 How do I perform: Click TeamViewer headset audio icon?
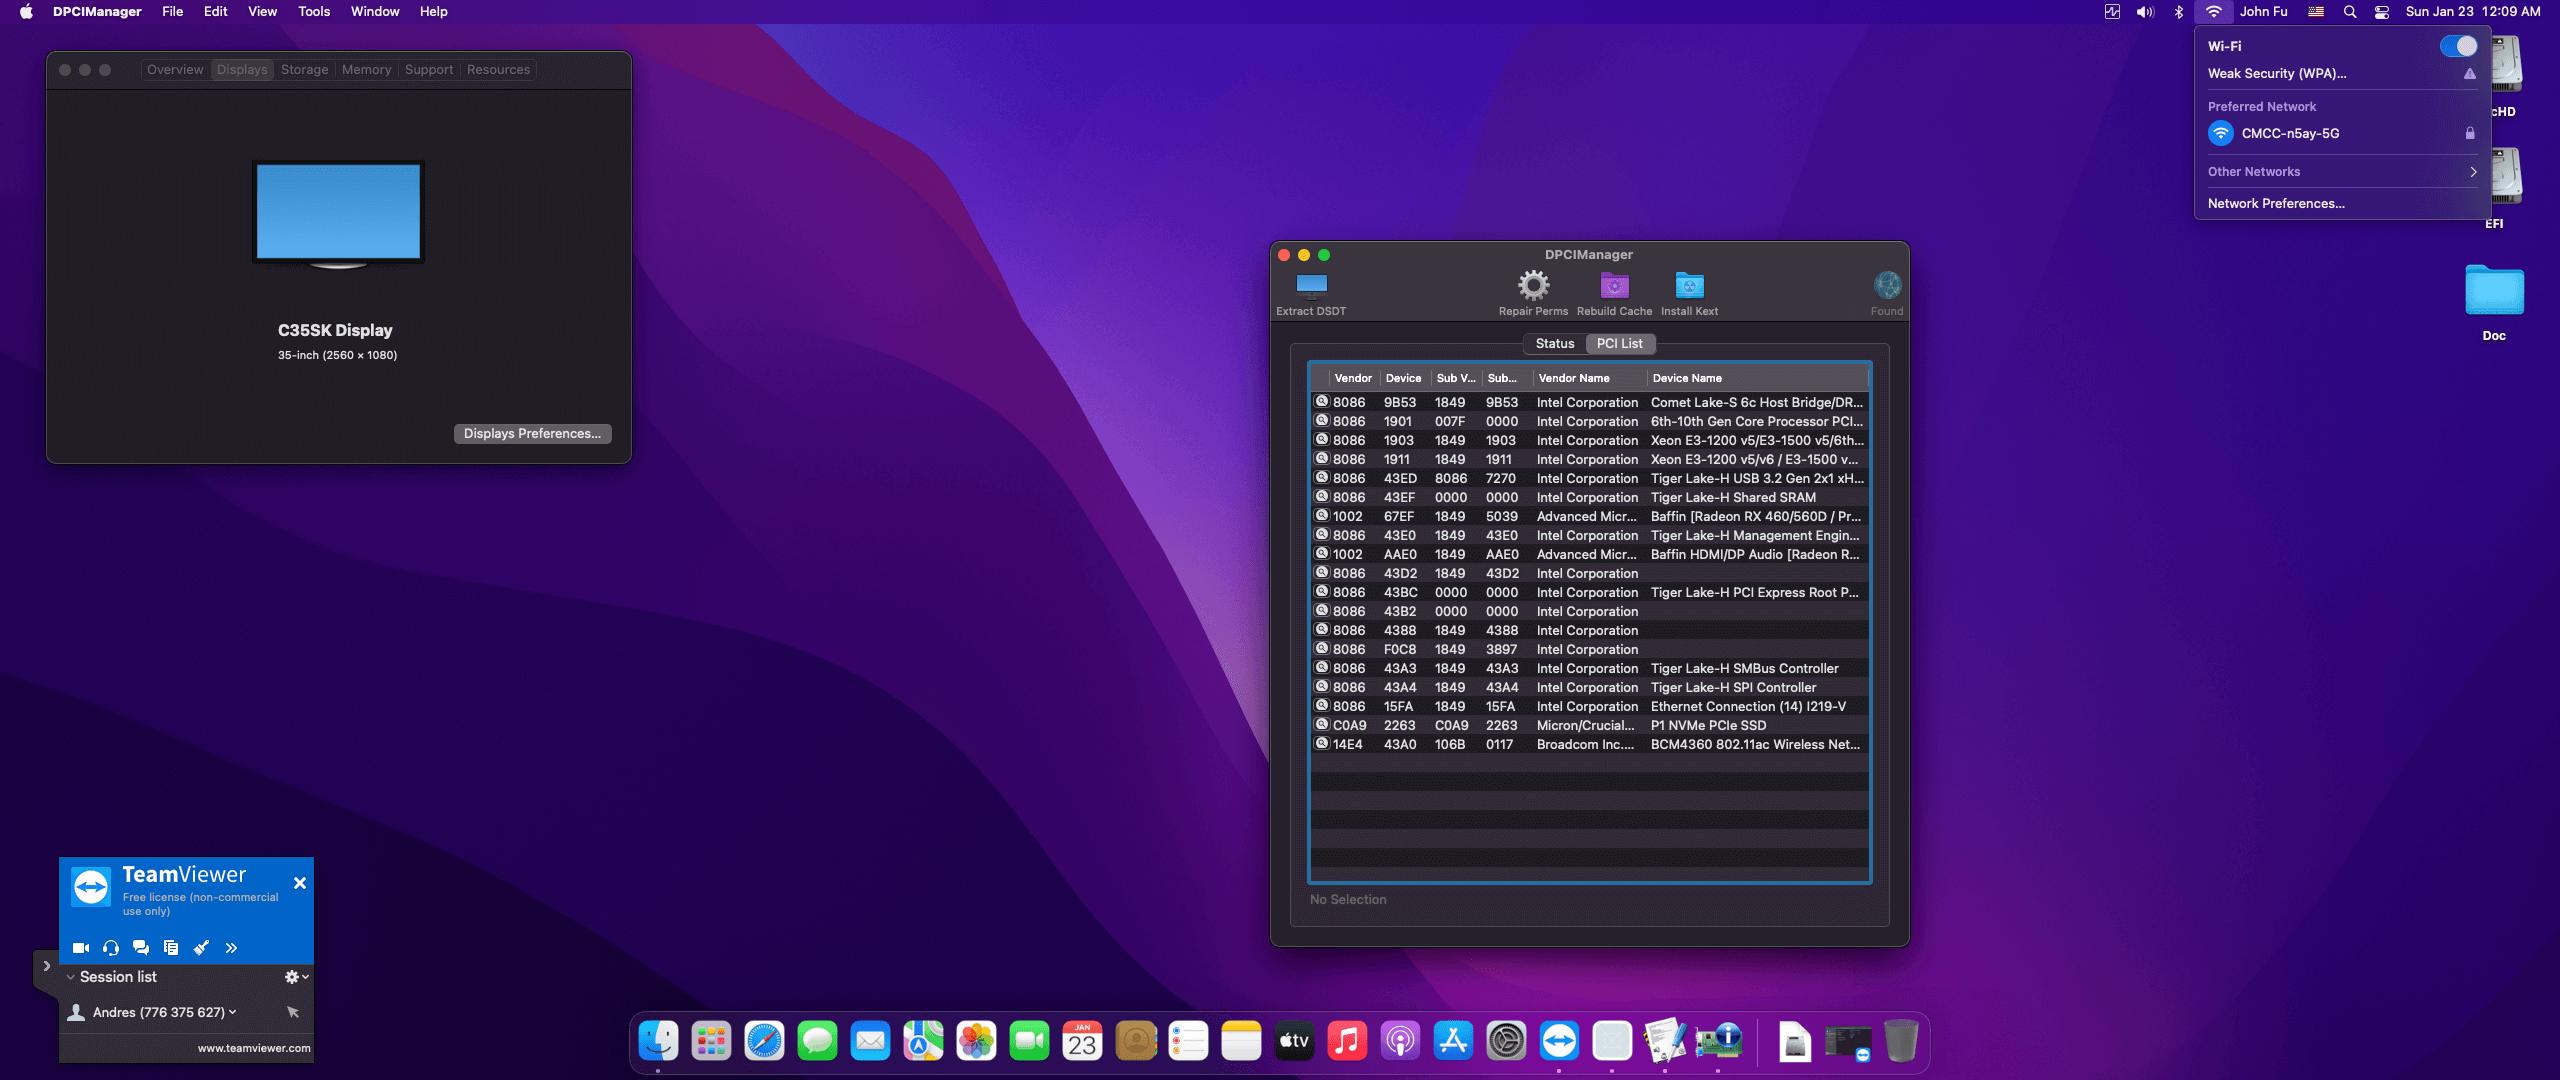pos(111,948)
